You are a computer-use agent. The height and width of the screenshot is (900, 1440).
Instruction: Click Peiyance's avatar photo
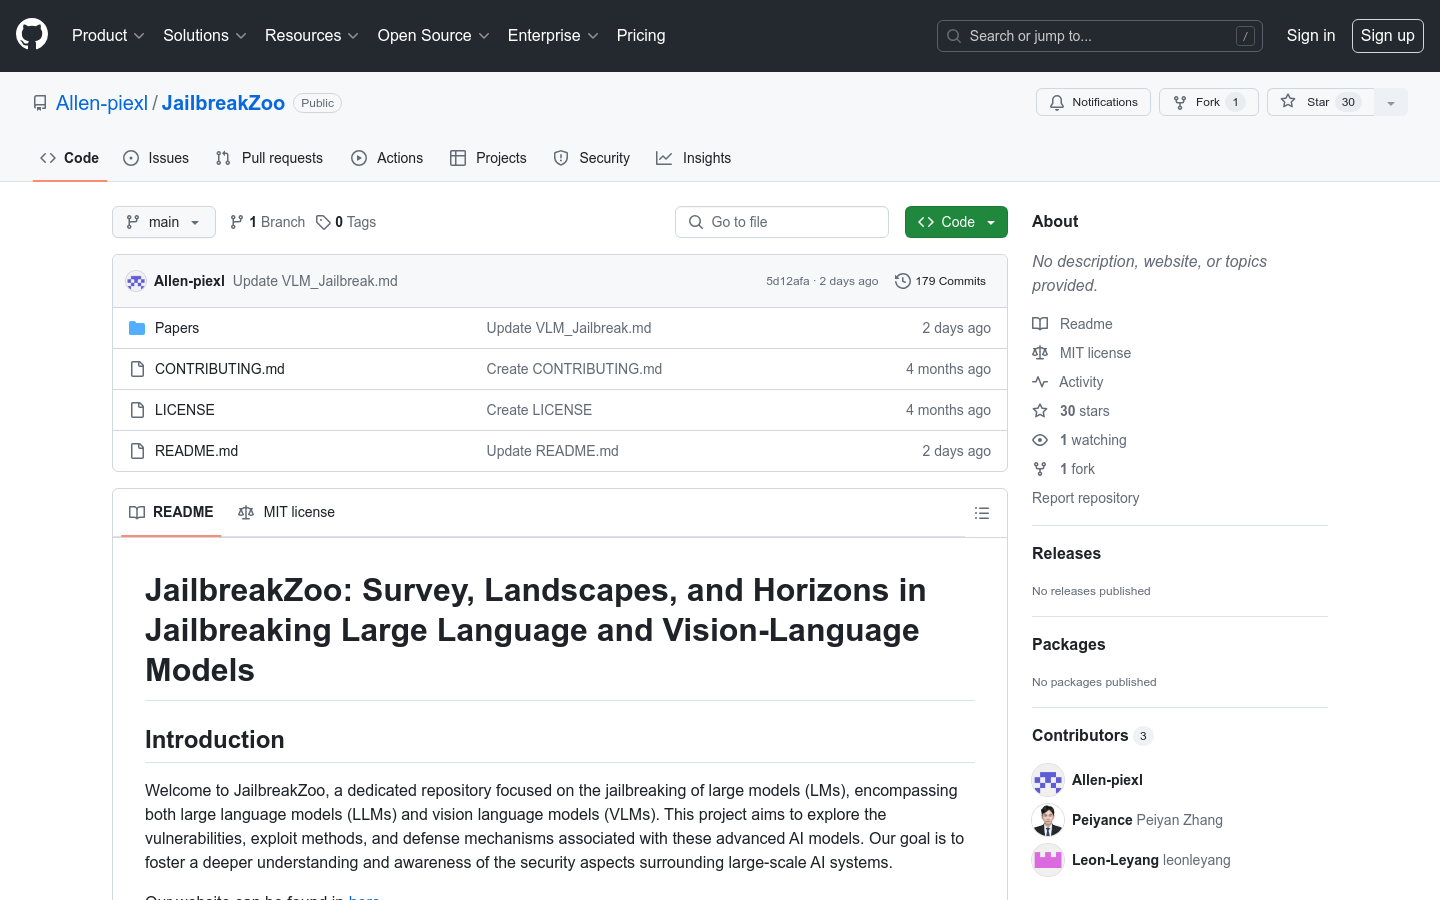point(1048,820)
